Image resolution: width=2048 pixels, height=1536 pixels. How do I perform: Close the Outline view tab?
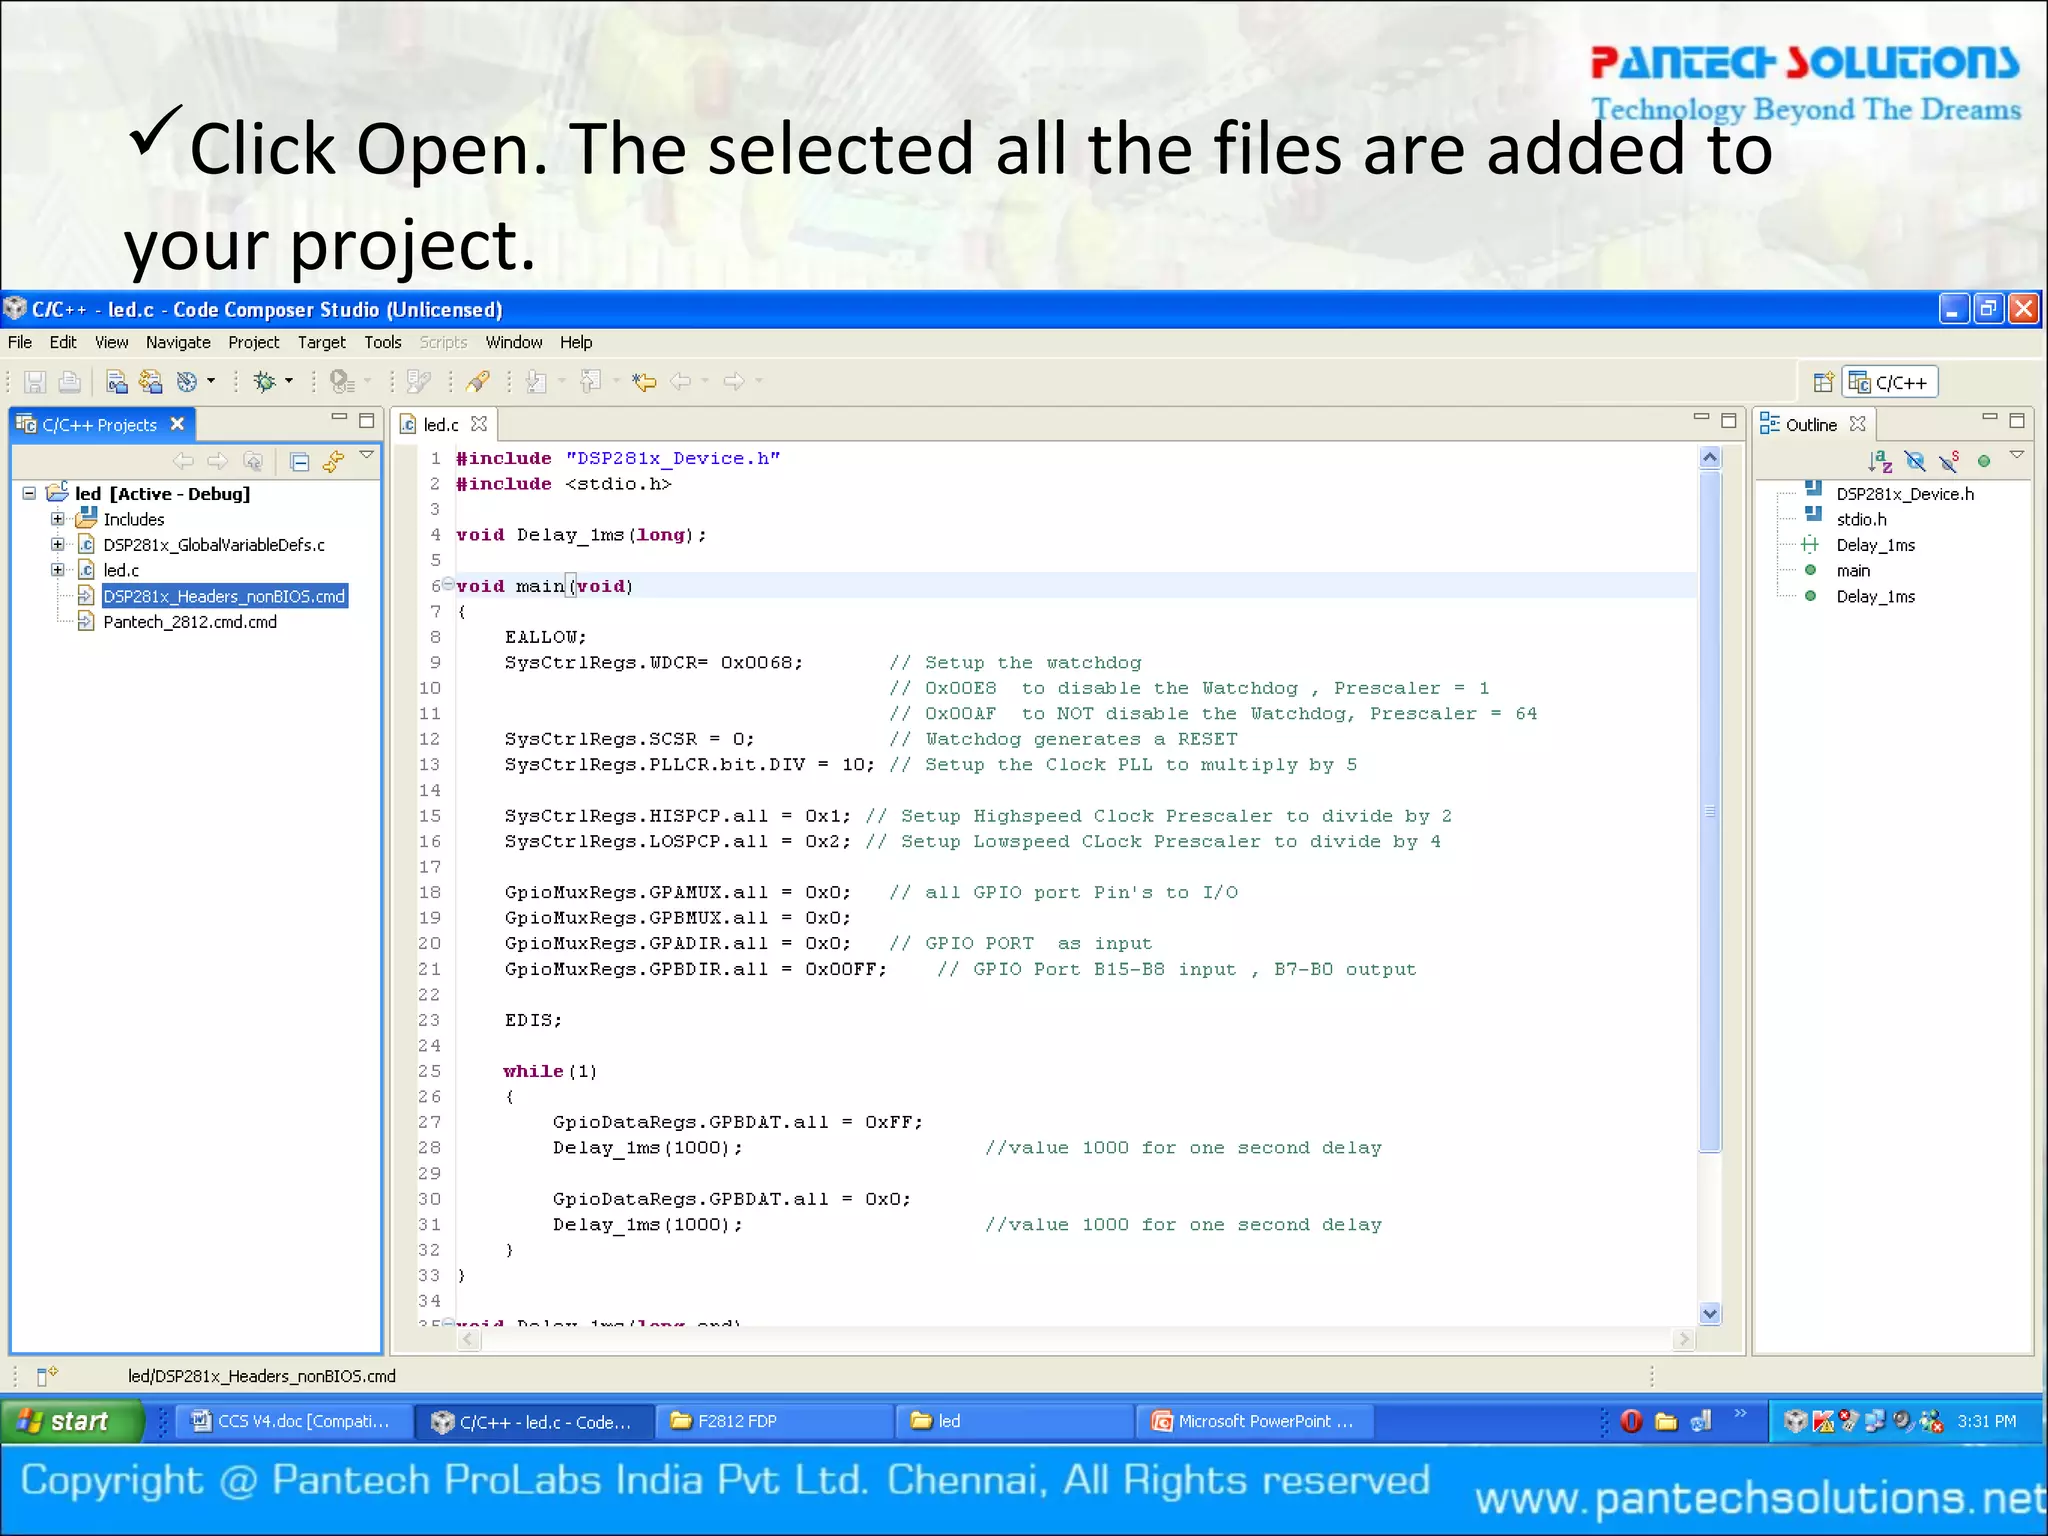tap(1858, 424)
